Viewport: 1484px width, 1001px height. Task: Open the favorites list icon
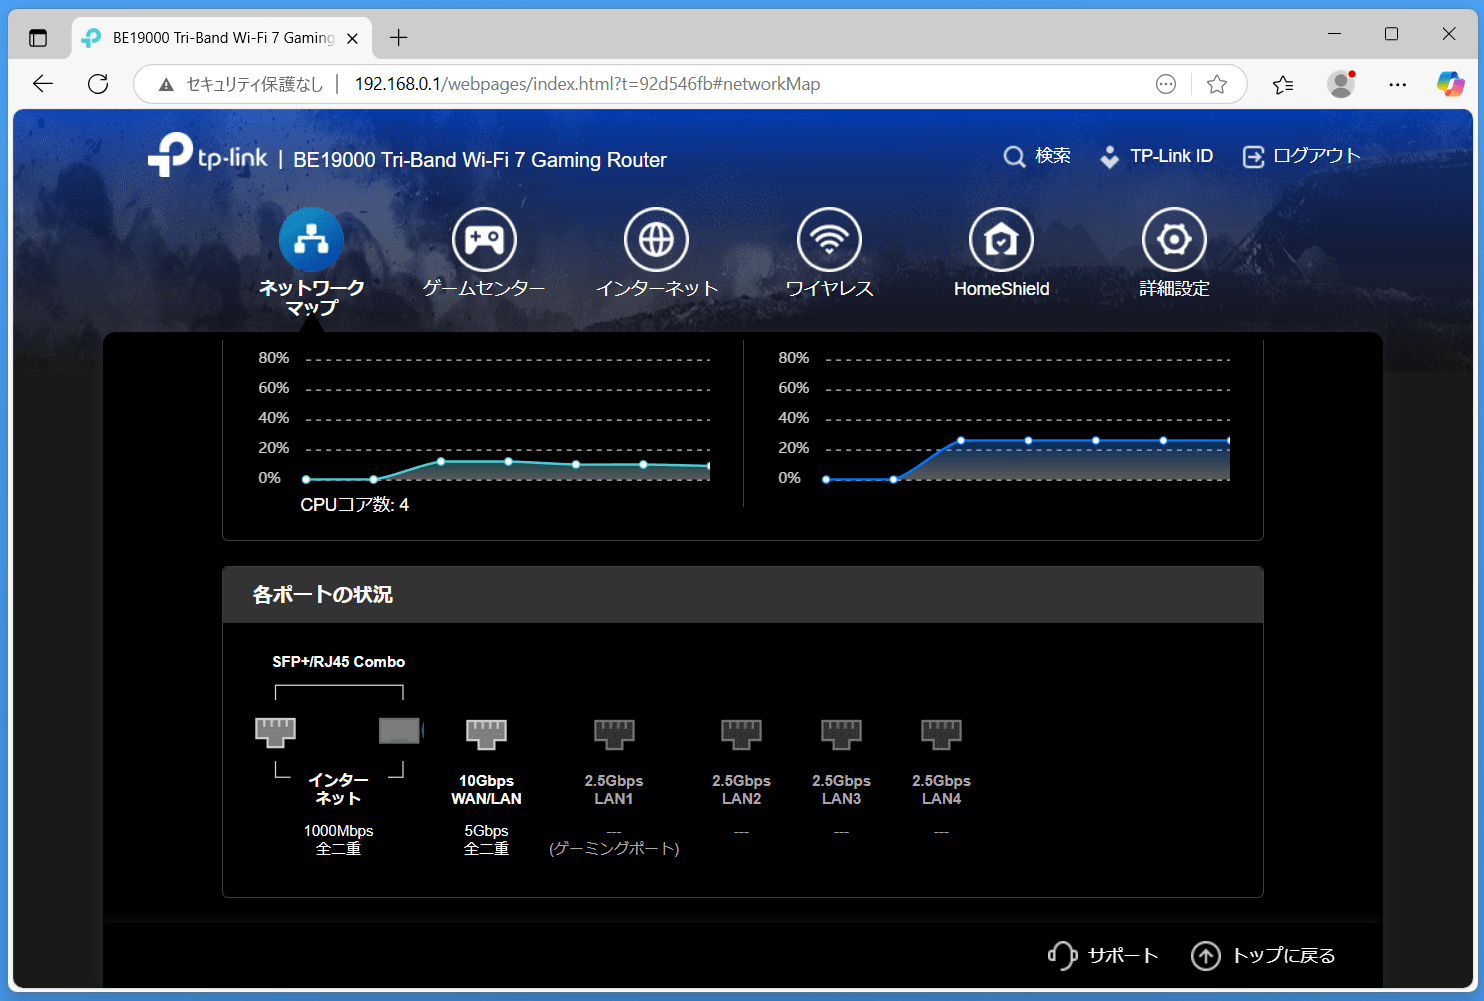coord(1283,84)
